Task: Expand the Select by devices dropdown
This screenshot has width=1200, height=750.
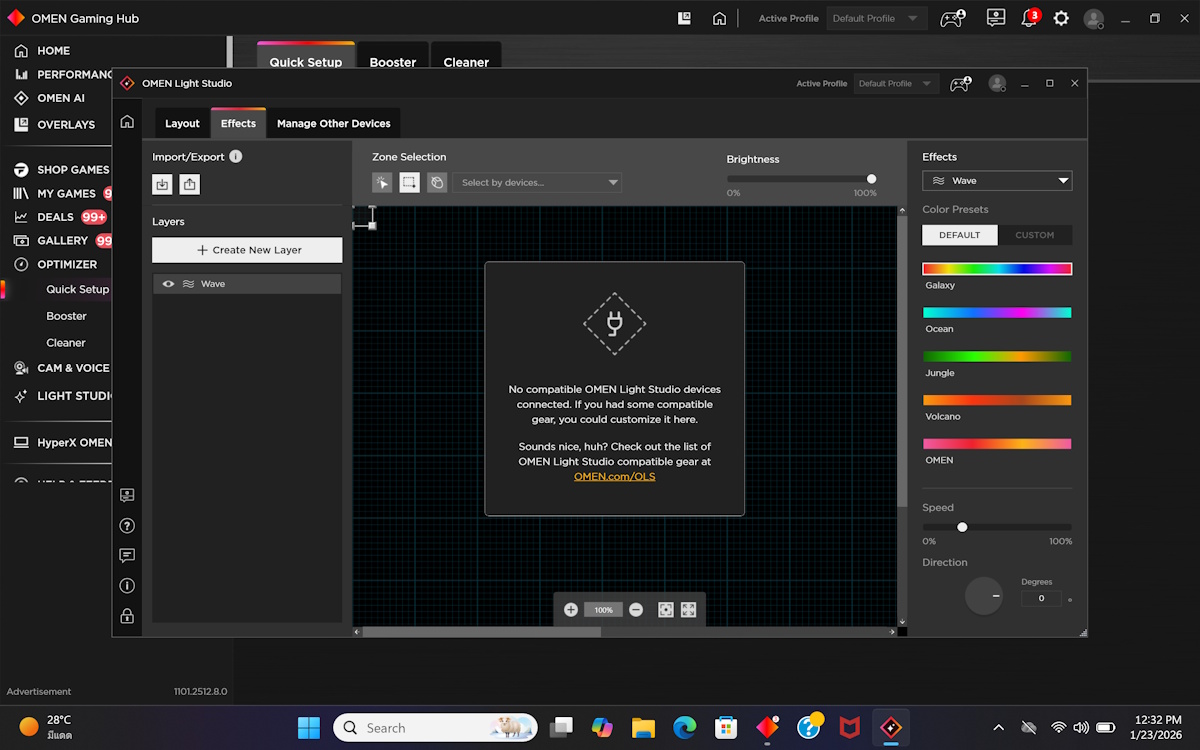Action: [537, 183]
